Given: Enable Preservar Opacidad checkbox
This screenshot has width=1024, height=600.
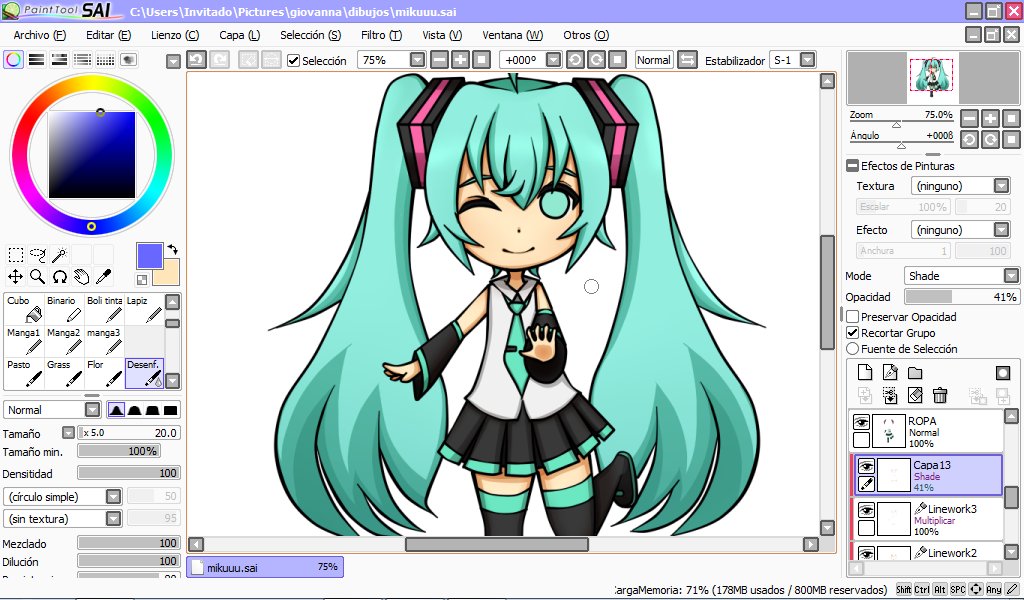Looking at the screenshot, I should pos(852,317).
